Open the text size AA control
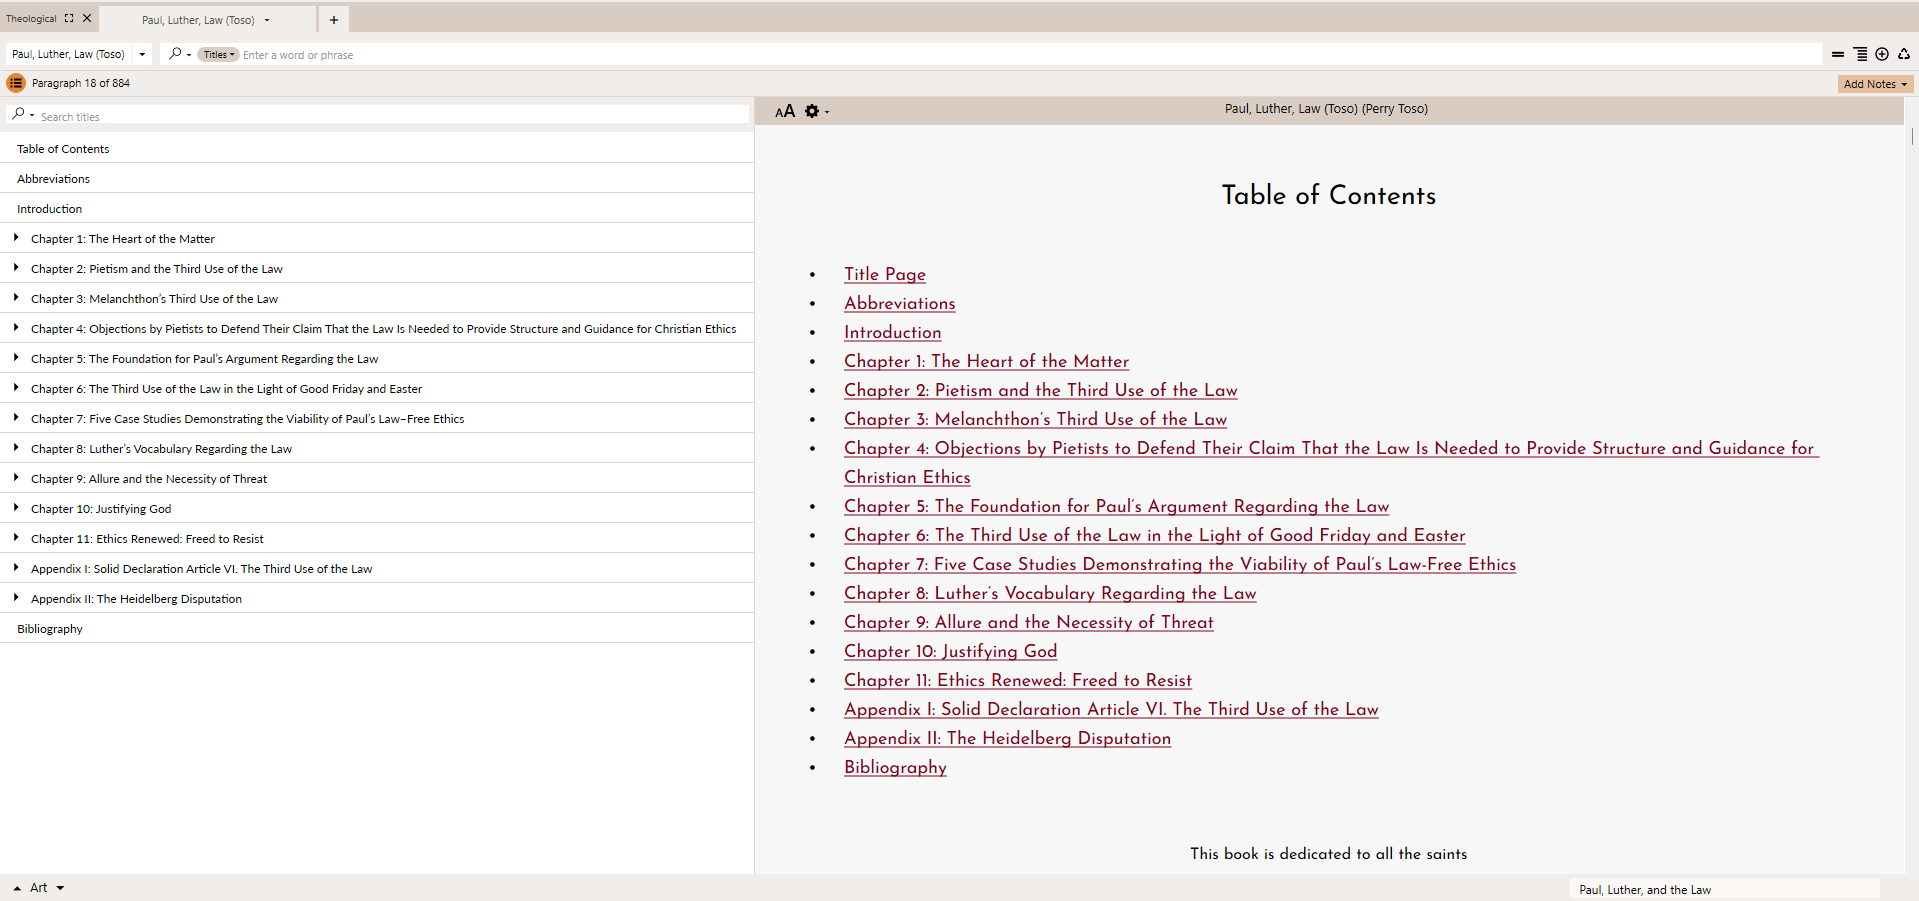This screenshot has height=901, width=1919. click(785, 111)
